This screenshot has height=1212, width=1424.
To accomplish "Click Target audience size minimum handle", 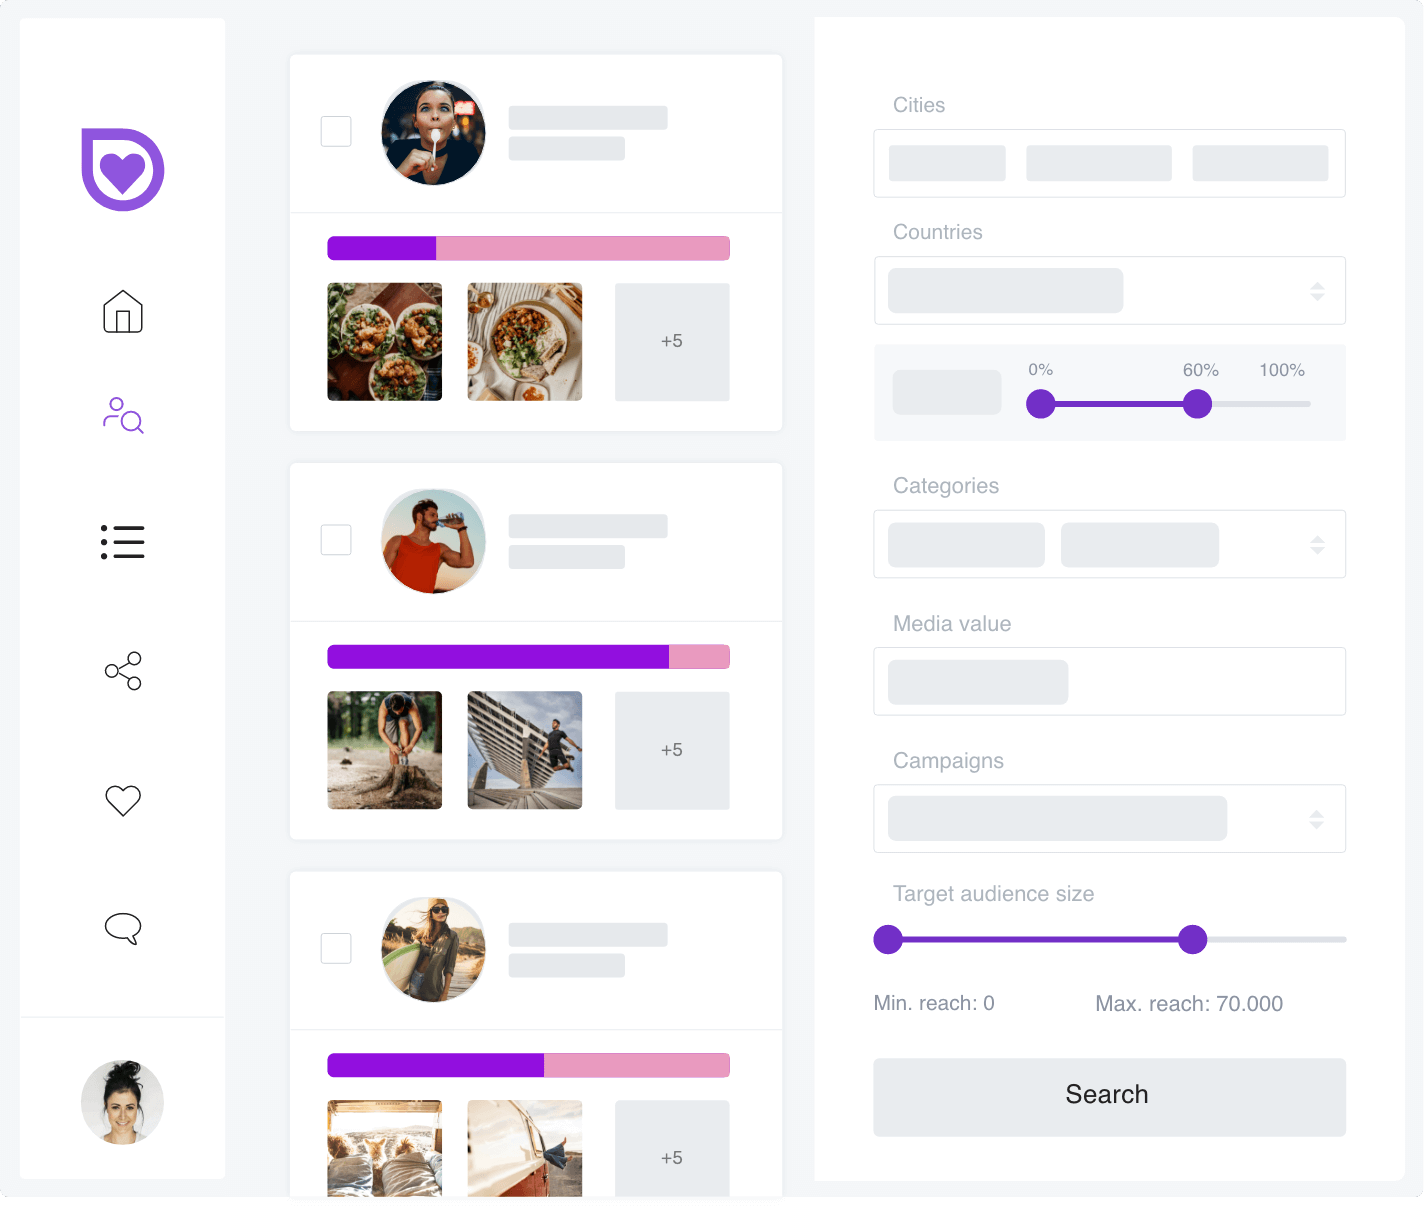I will tap(888, 940).
